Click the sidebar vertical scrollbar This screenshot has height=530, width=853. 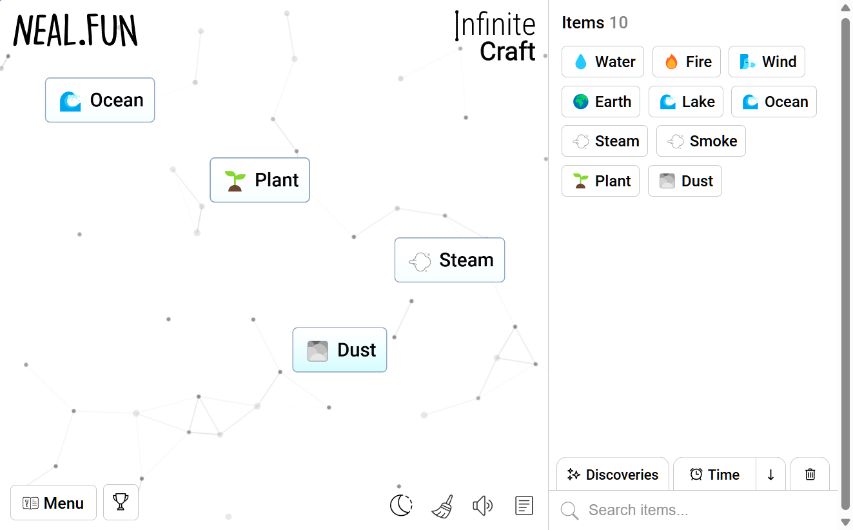click(845, 265)
